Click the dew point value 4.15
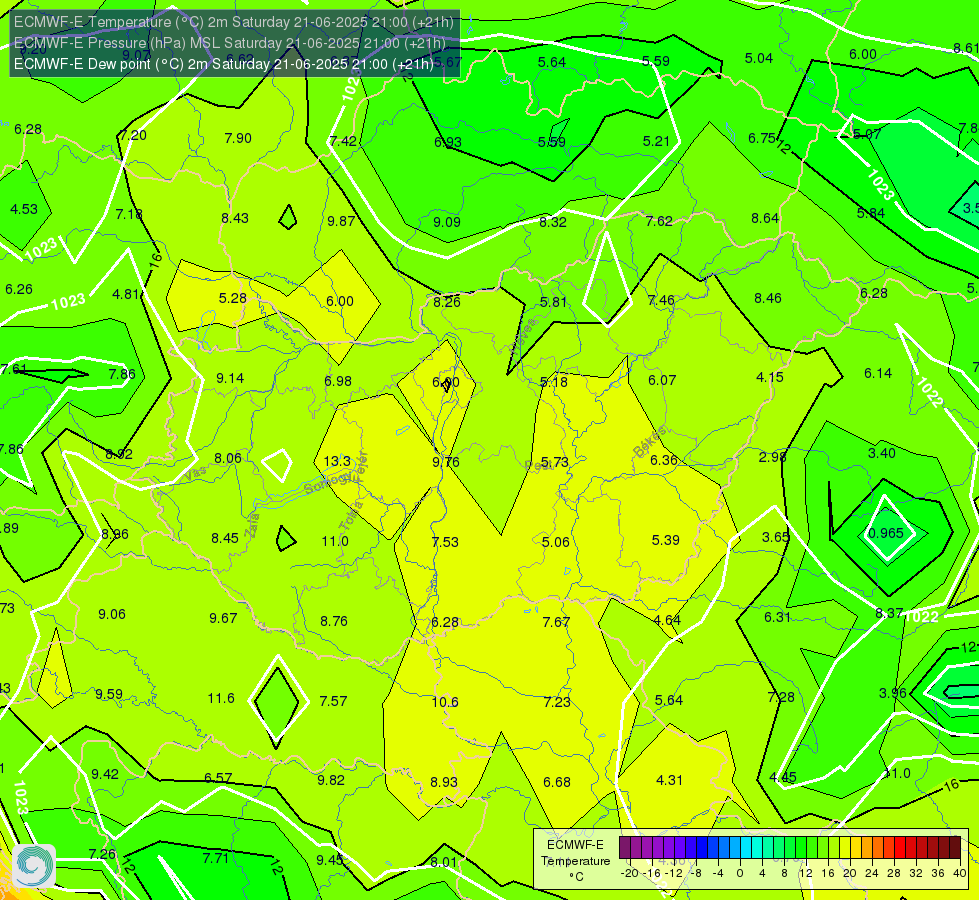 point(769,377)
